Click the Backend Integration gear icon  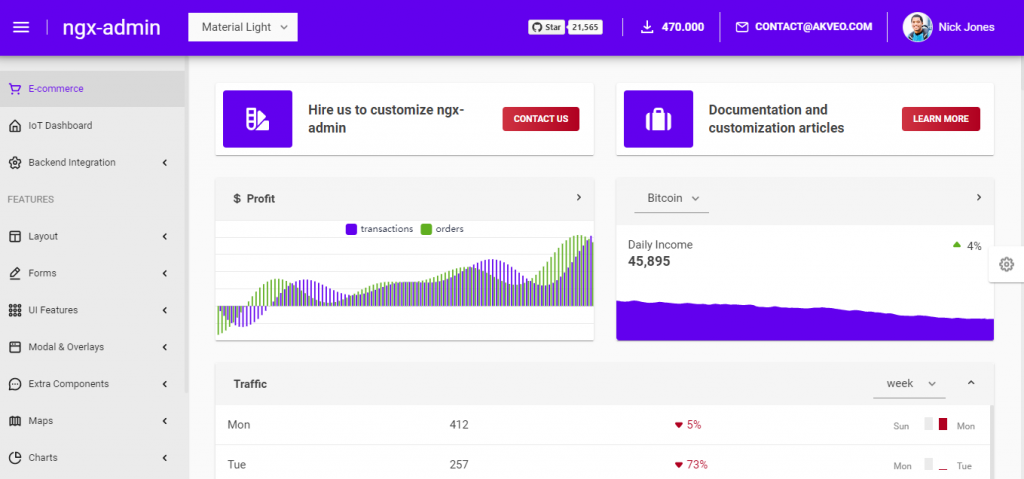[x=14, y=163]
